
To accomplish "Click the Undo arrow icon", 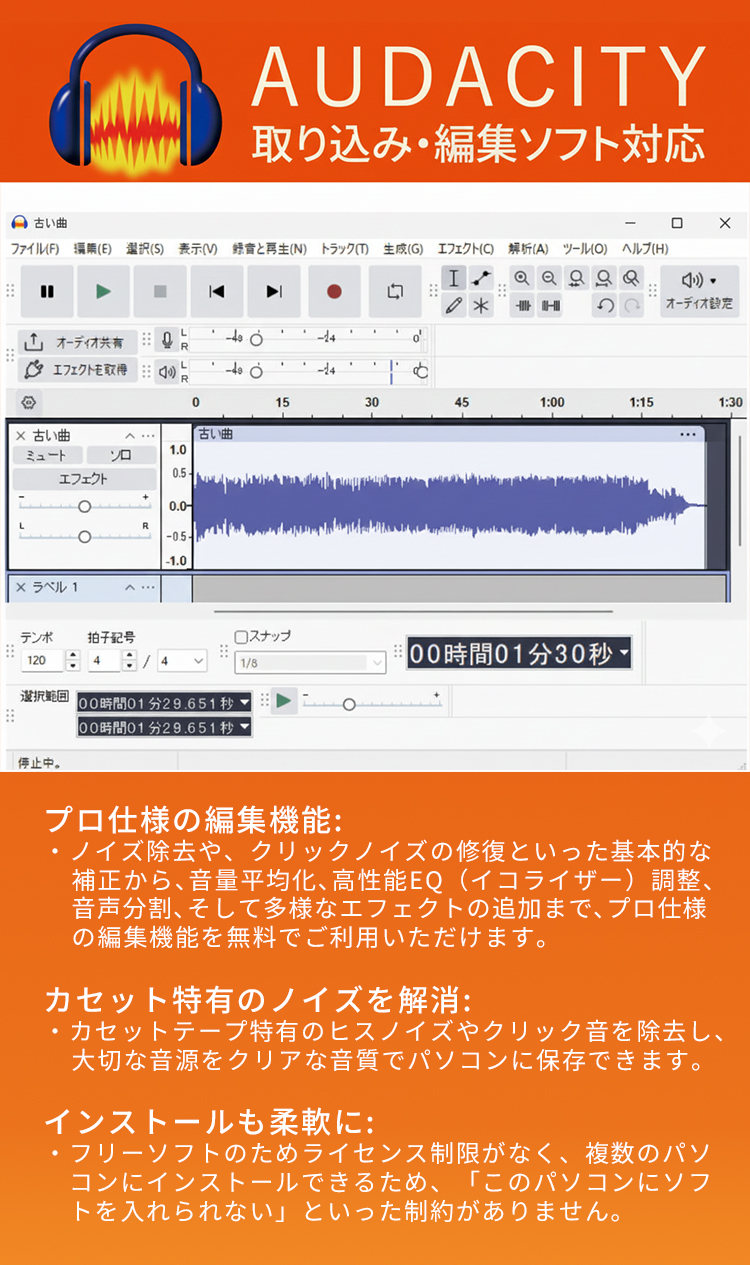I will tap(604, 306).
